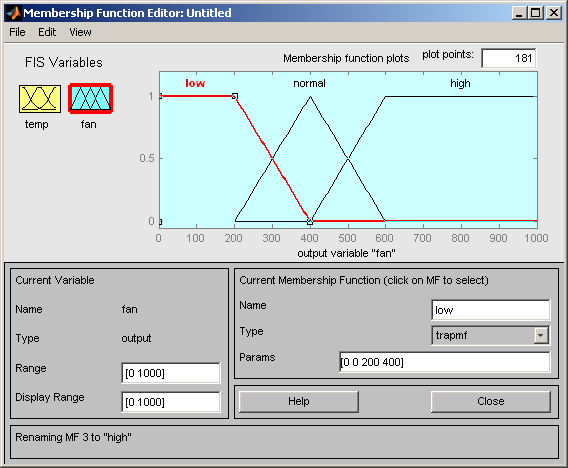Image resolution: width=568 pixels, height=468 pixels.
Task: Click the Close button
Action: tap(490, 401)
